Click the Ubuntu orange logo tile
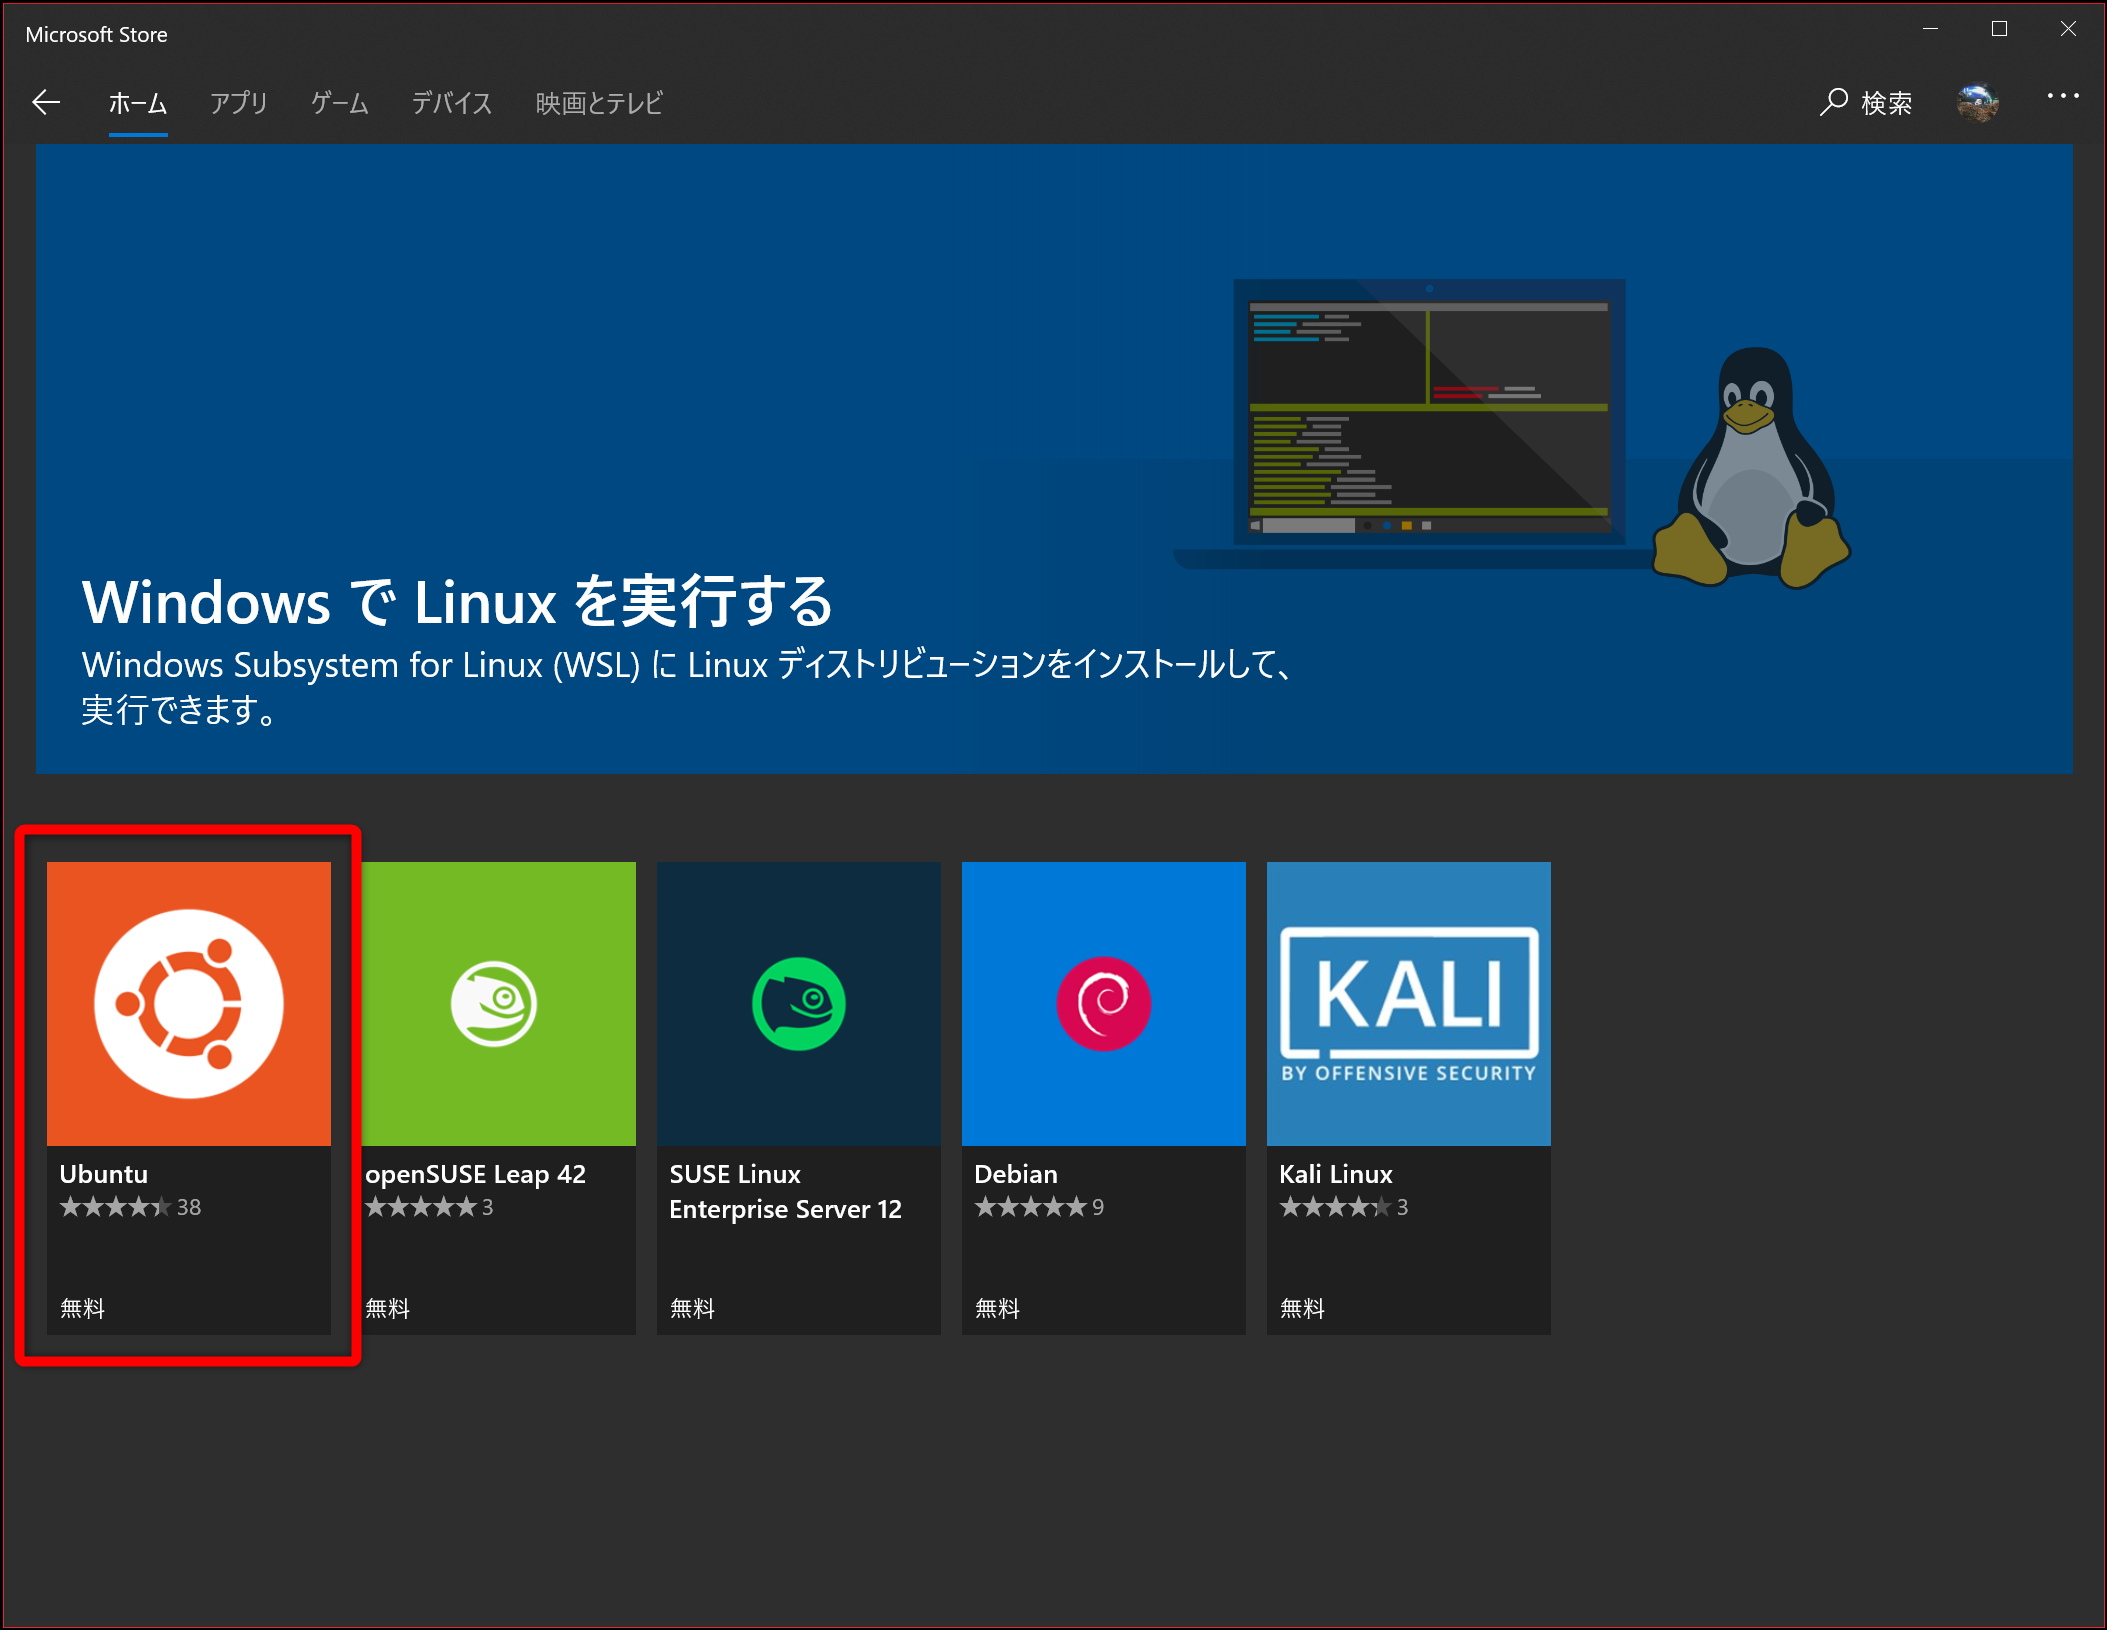Screen dimensions: 2107x1630 [189, 1003]
